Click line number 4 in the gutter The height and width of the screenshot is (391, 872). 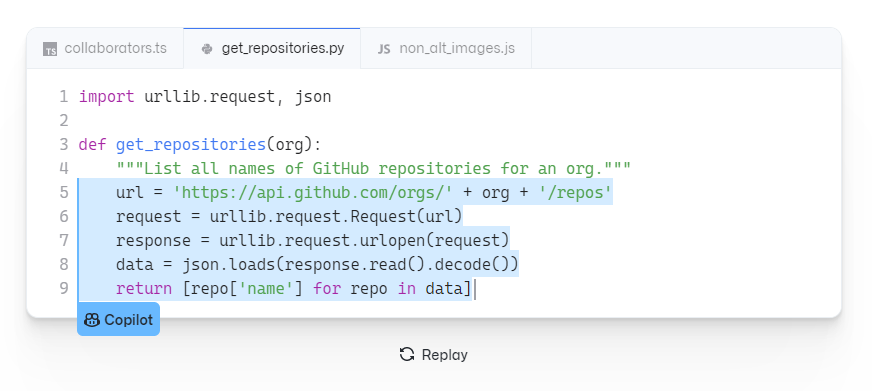(x=64, y=169)
